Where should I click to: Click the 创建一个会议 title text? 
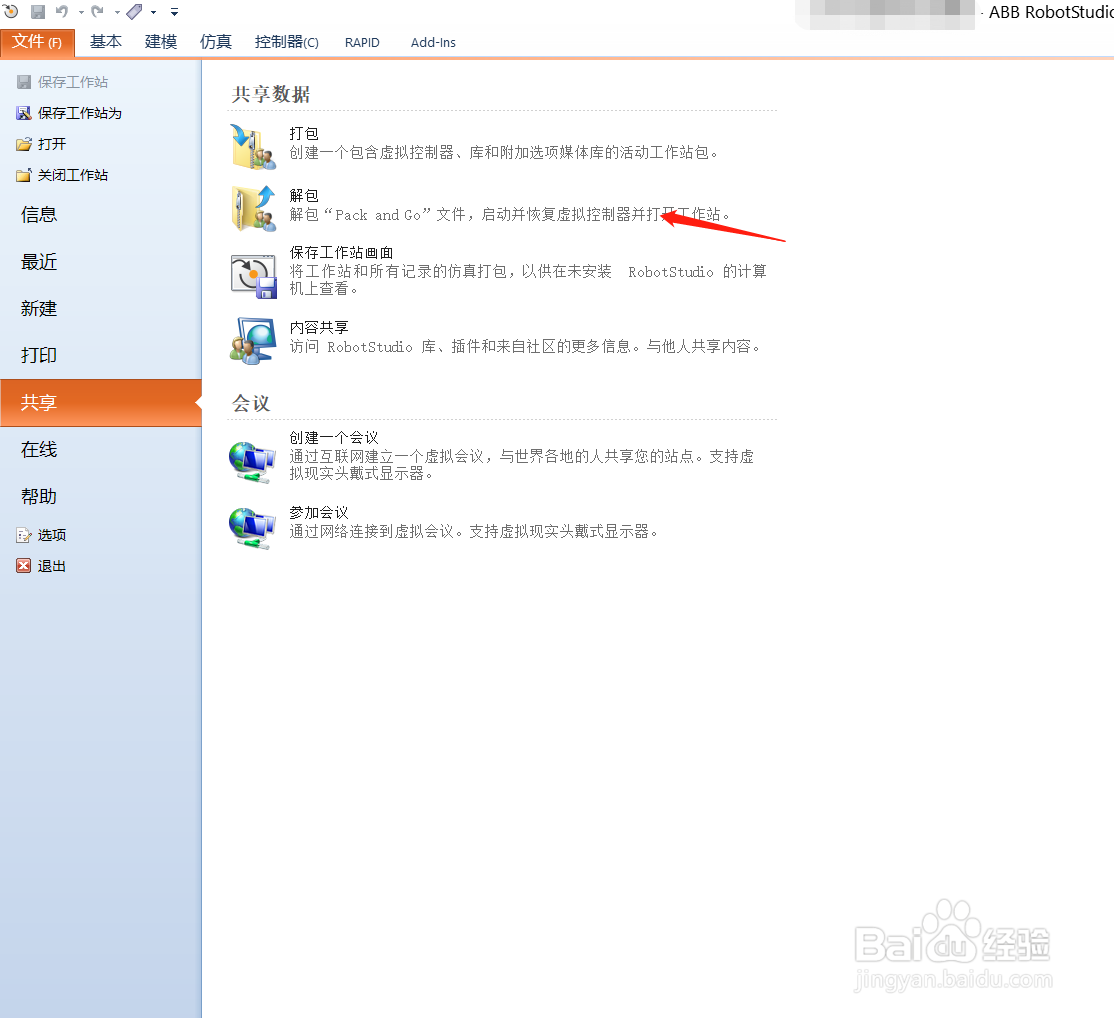click(x=334, y=438)
